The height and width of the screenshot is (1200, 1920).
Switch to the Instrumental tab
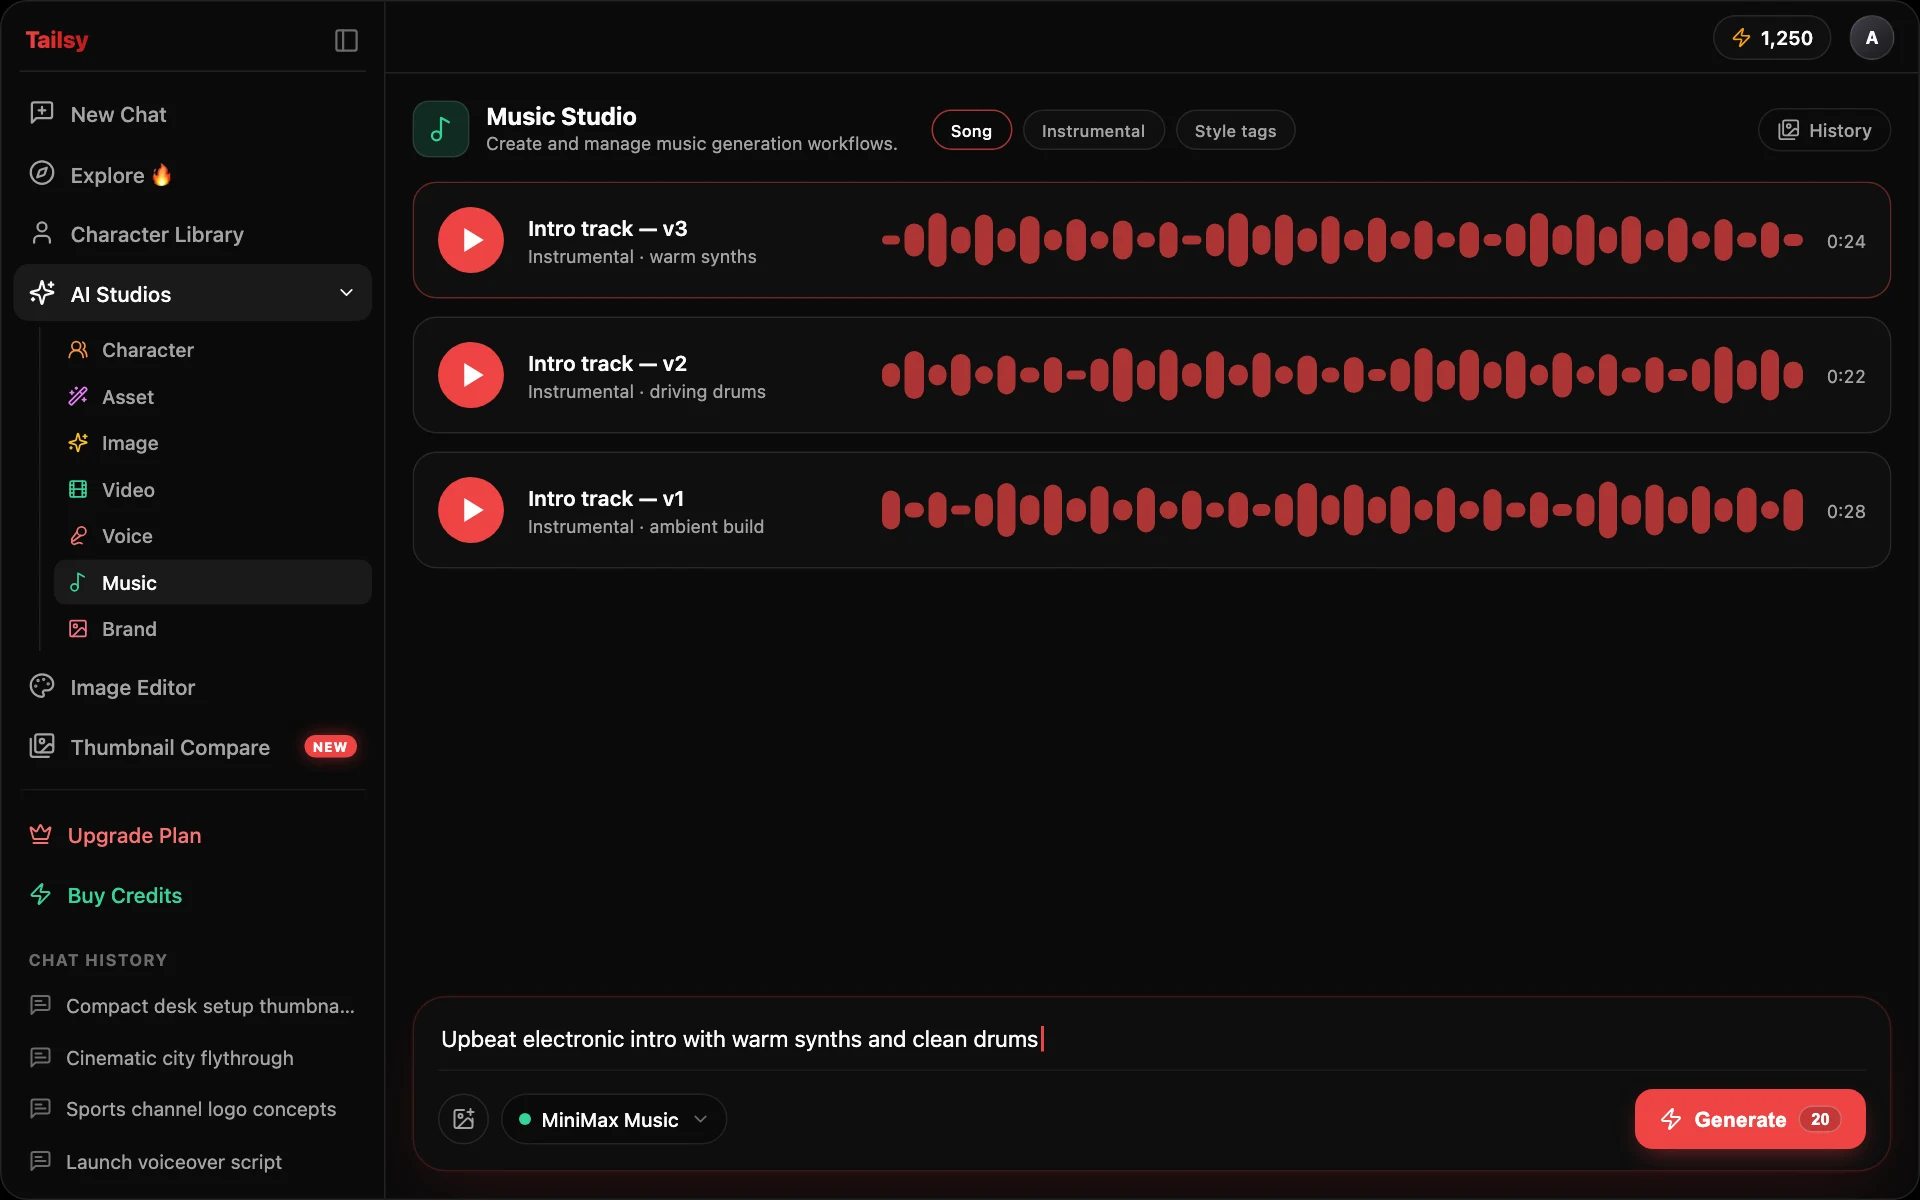pyautogui.click(x=1093, y=130)
